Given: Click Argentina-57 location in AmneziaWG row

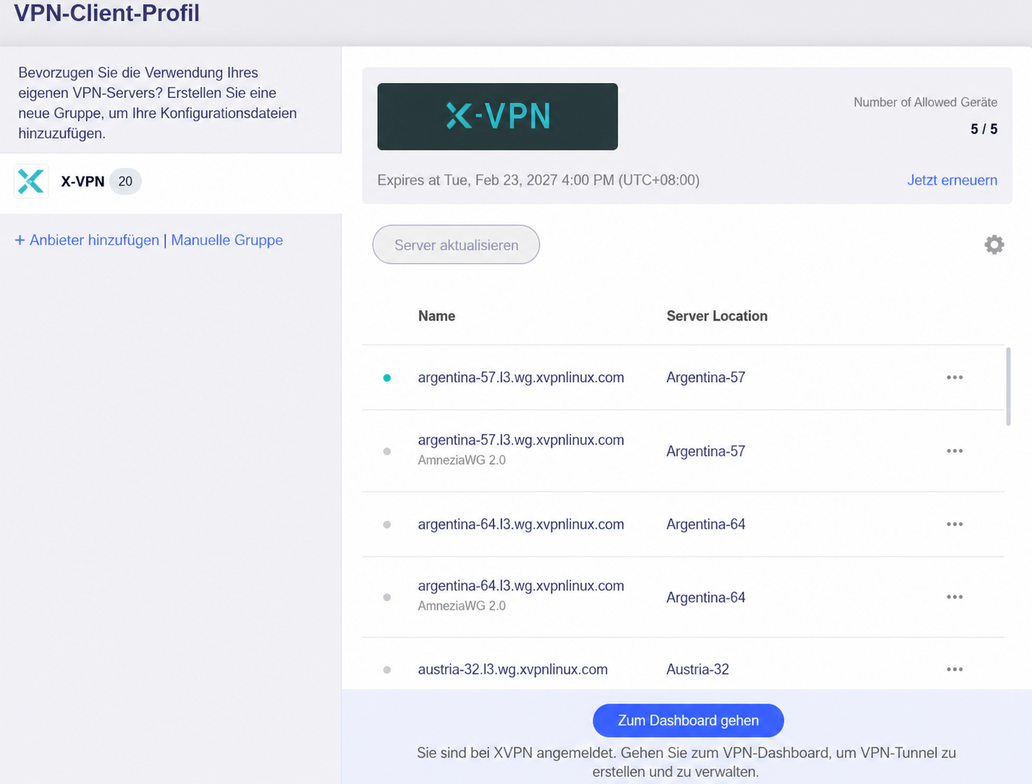Looking at the screenshot, I should [x=706, y=451].
